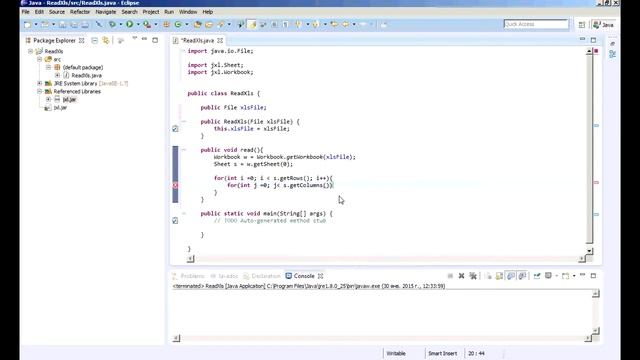The width and height of the screenshot is (640, 360).
Task: Click the Open Task folder icon
Action: (209, 24)
